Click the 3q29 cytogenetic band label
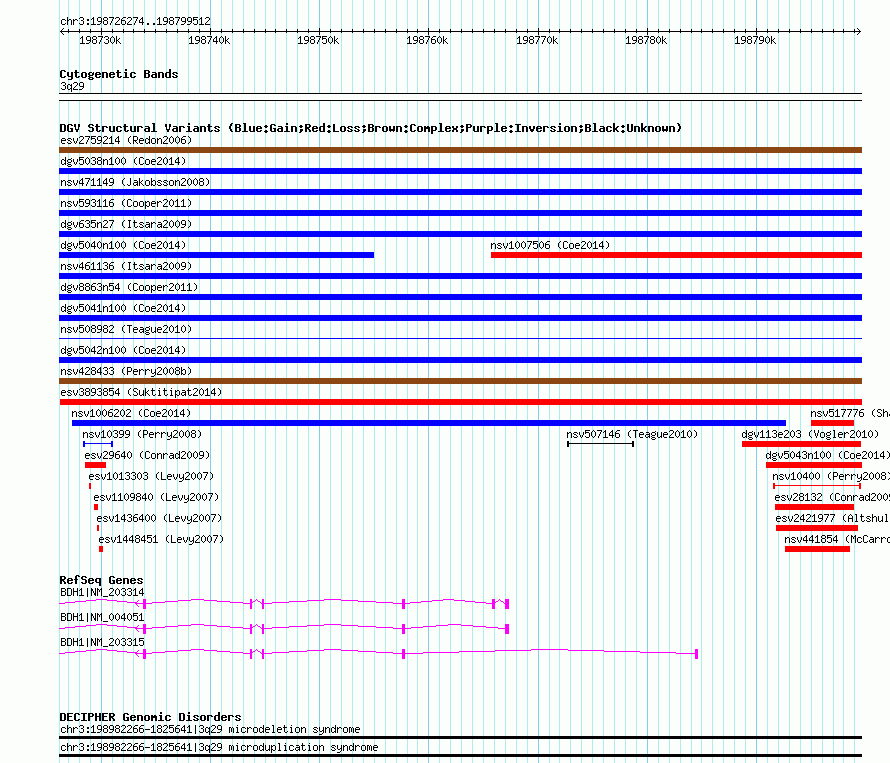The image size is (890, 763). 72,86
